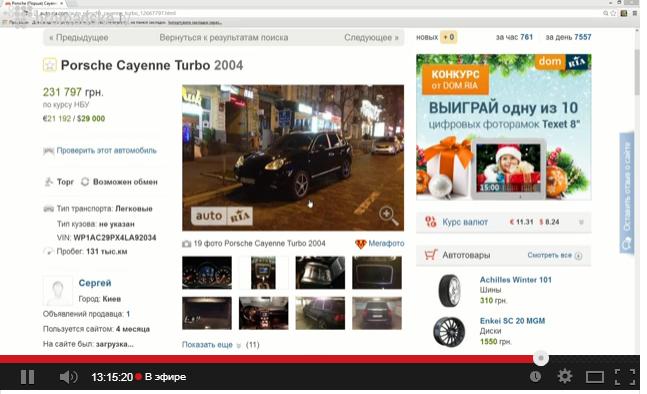Click 'Возможен обмен' exchange option
Image resolution: width=647 pixels, height=394 pixels.
point(119,182)
